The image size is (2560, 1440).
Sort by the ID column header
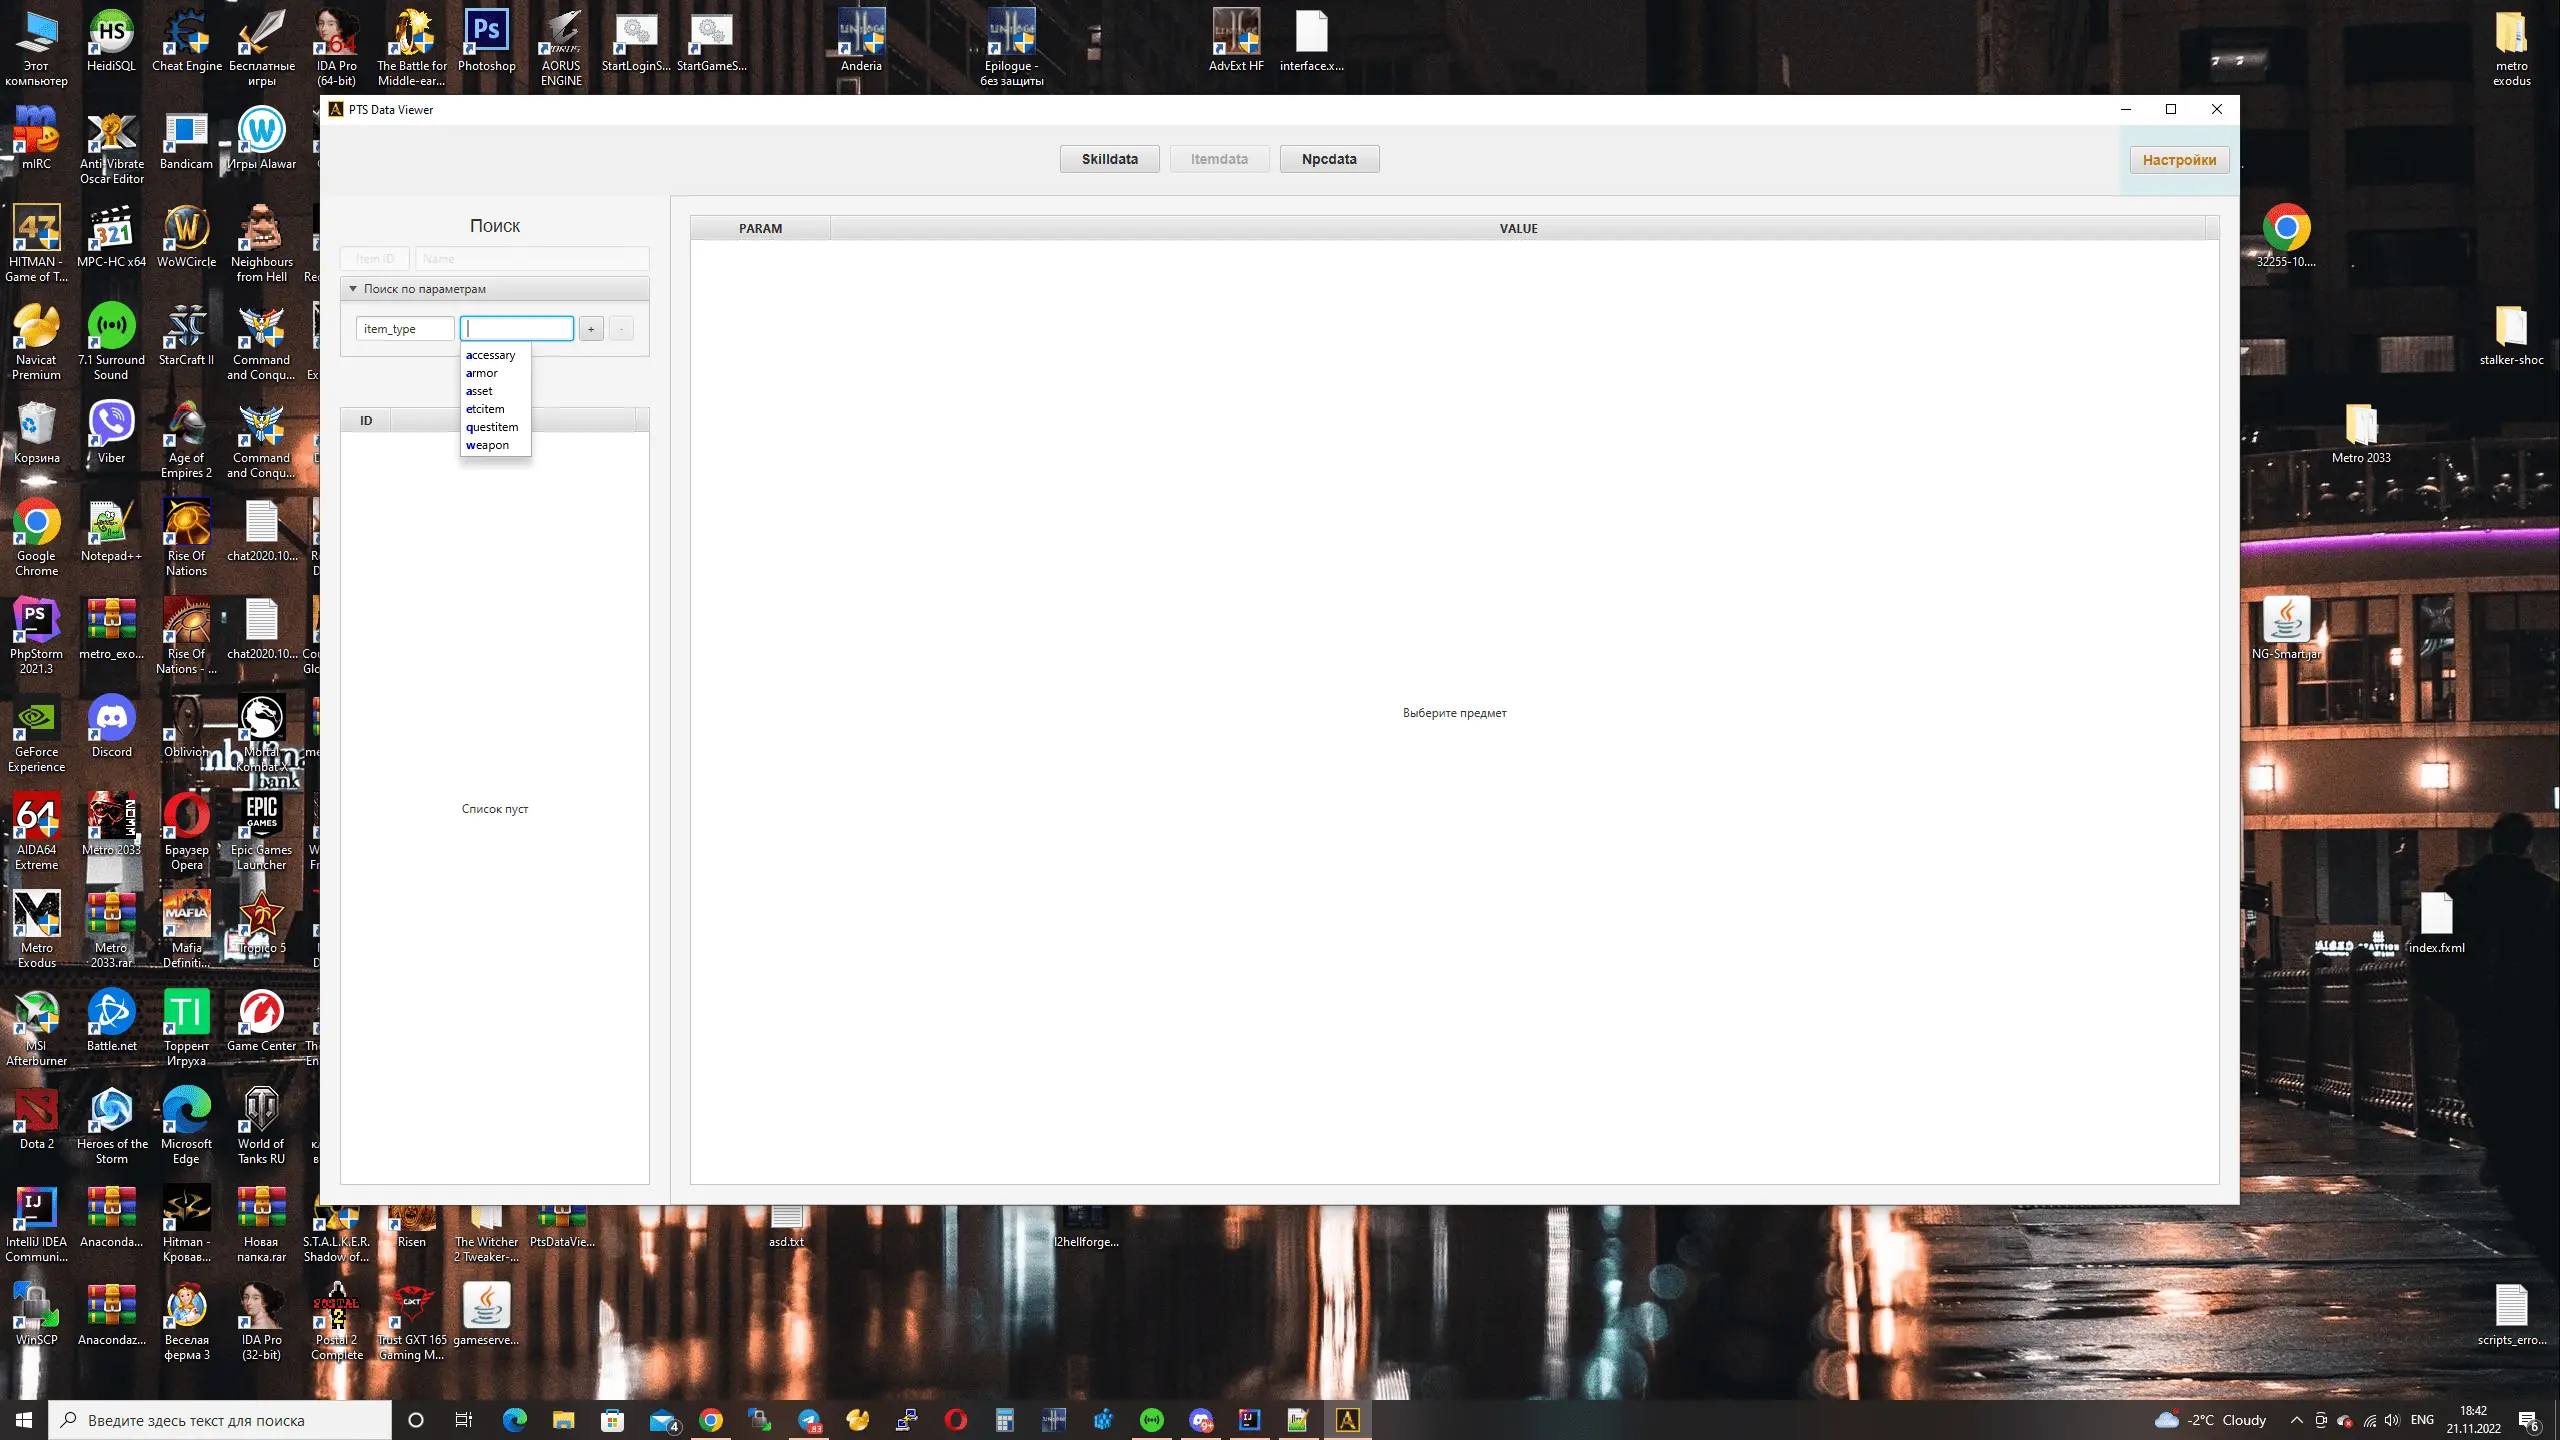(366, 421)
